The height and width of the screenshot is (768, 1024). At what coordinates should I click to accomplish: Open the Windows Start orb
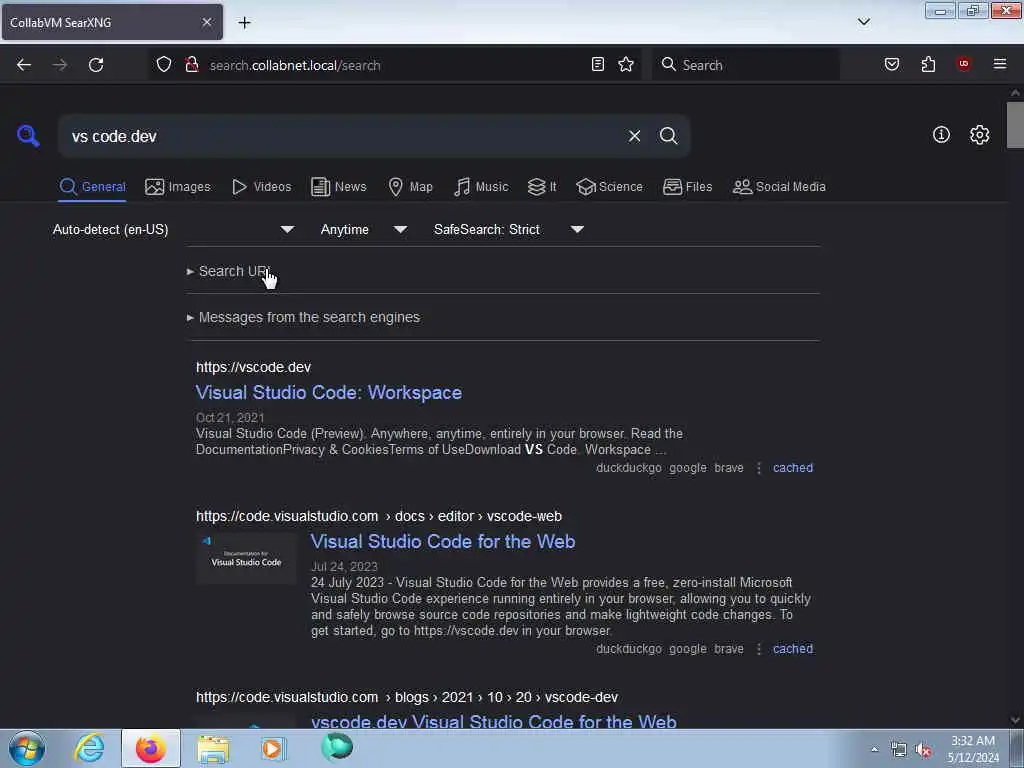pyautogui.click(x=27, y=748)
